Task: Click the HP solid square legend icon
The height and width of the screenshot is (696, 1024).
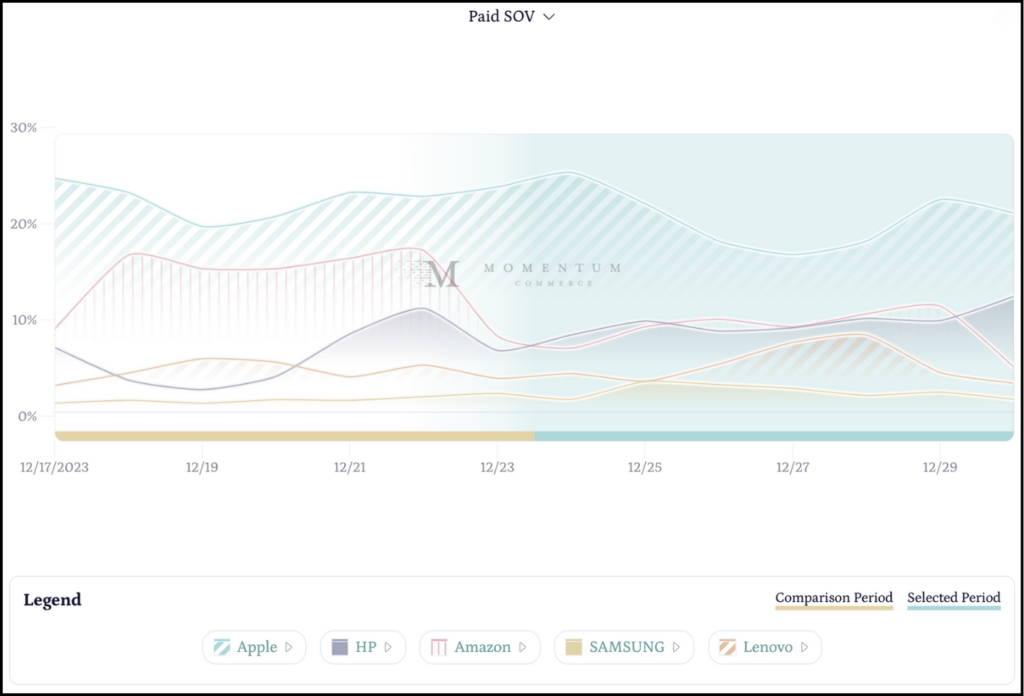Action: (340, 647)
